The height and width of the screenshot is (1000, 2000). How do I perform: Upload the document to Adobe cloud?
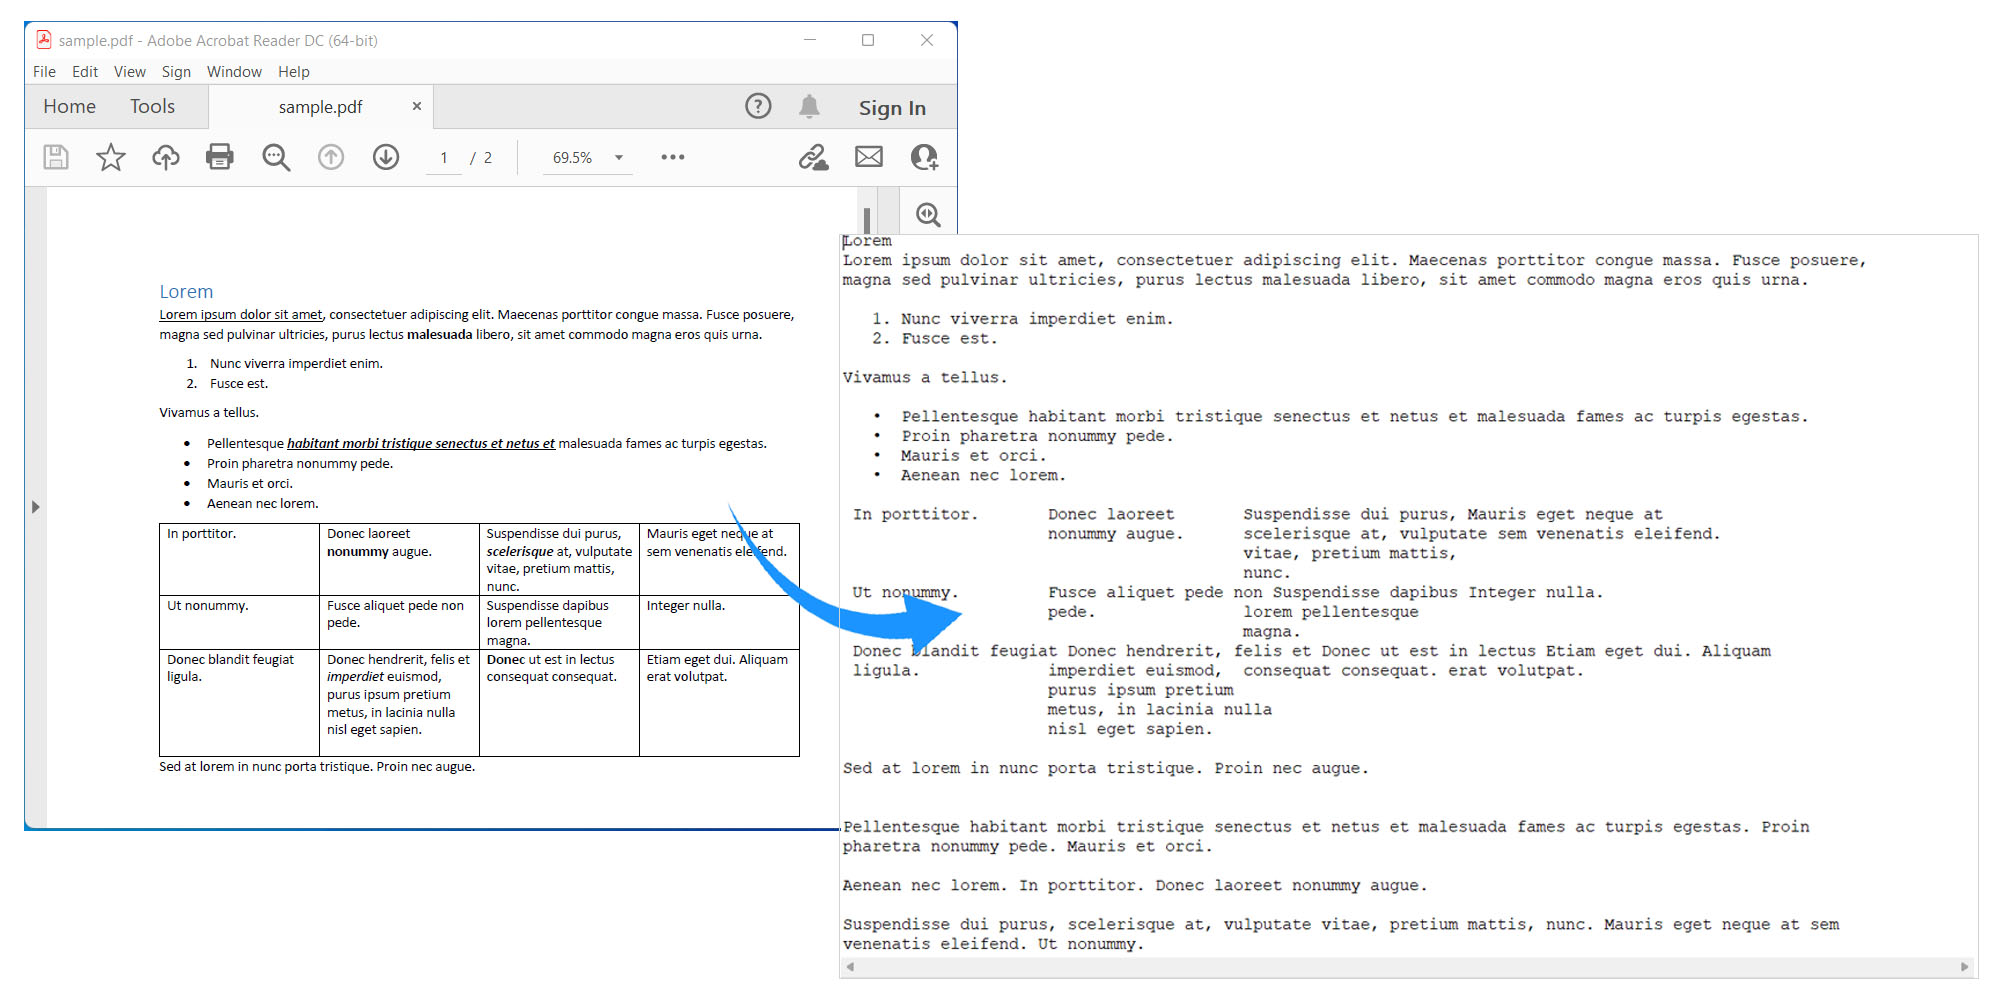tap(165, 157)
